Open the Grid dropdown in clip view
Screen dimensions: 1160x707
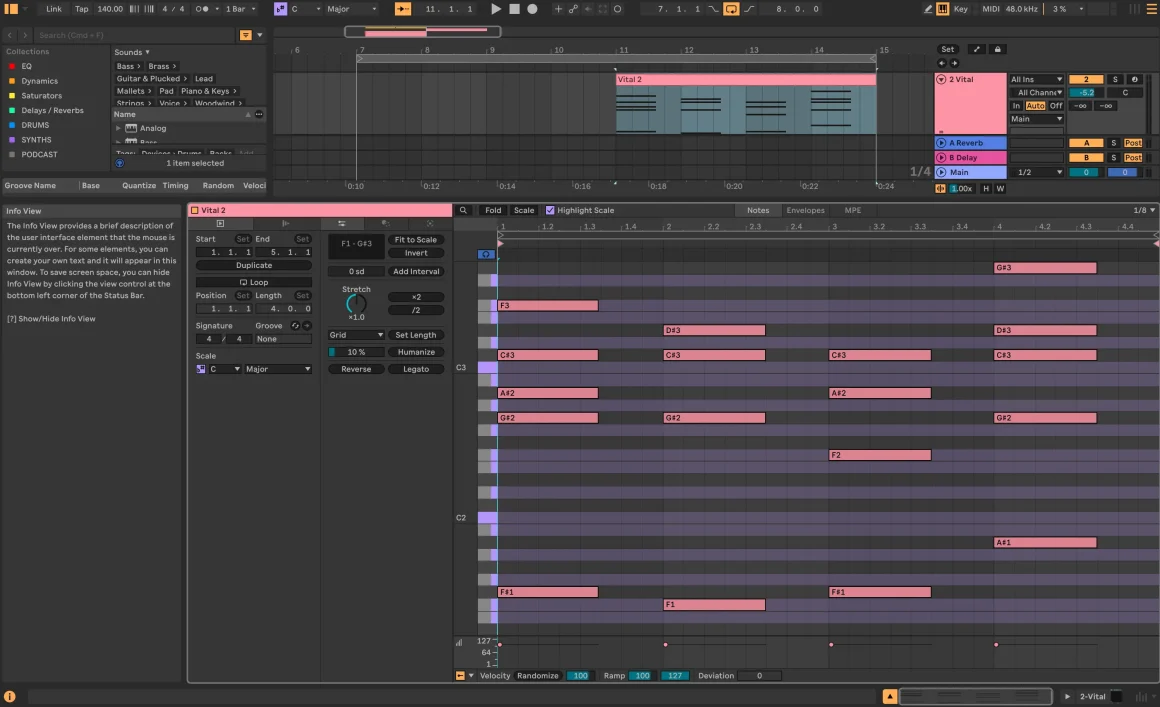point(356,334)
